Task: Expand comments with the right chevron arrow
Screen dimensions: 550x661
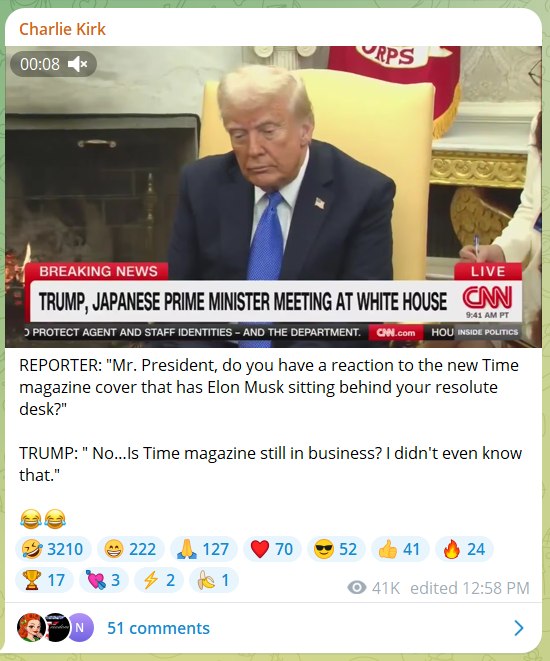Action: [x=519, y=628]
